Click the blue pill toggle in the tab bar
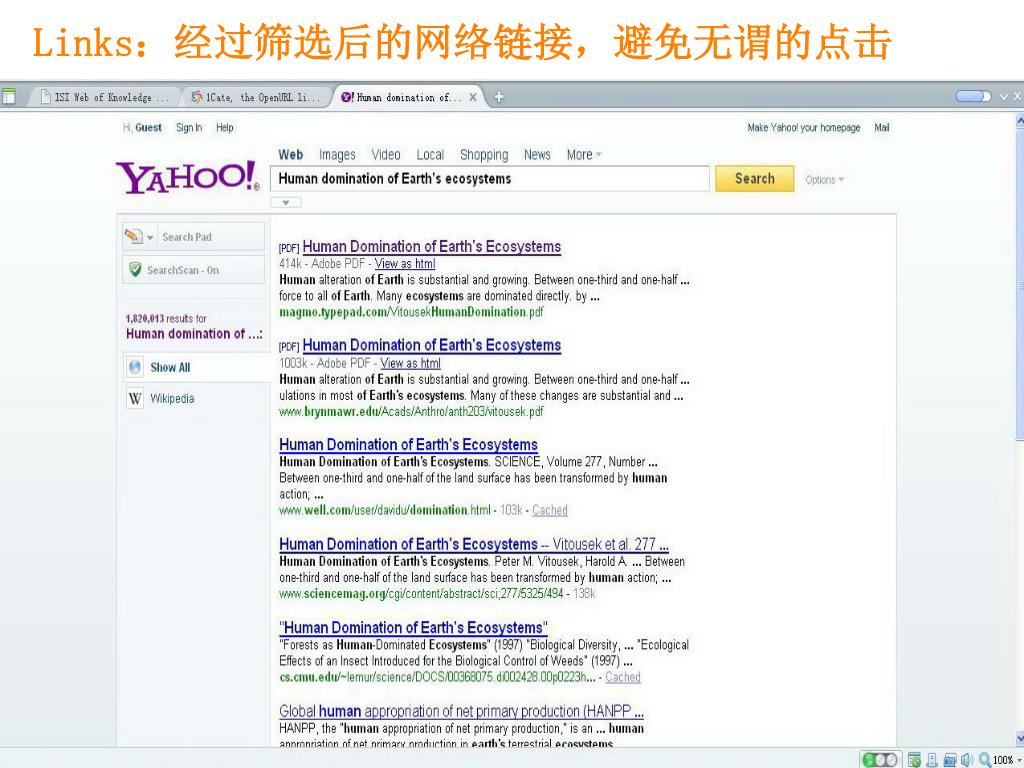Viewport: 1024px width, 768px height. click(973, 97)
